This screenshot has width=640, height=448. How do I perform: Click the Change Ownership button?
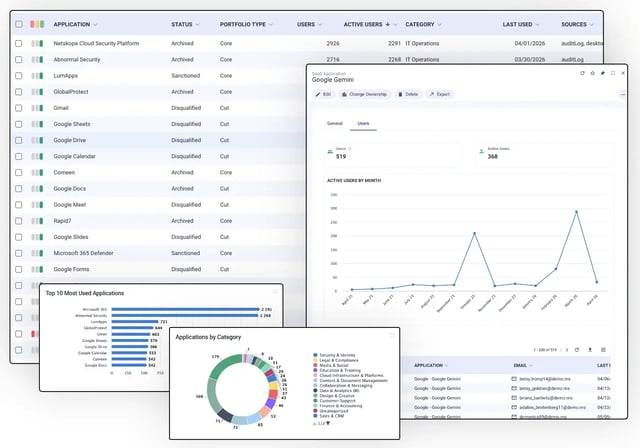pos(364,94)
